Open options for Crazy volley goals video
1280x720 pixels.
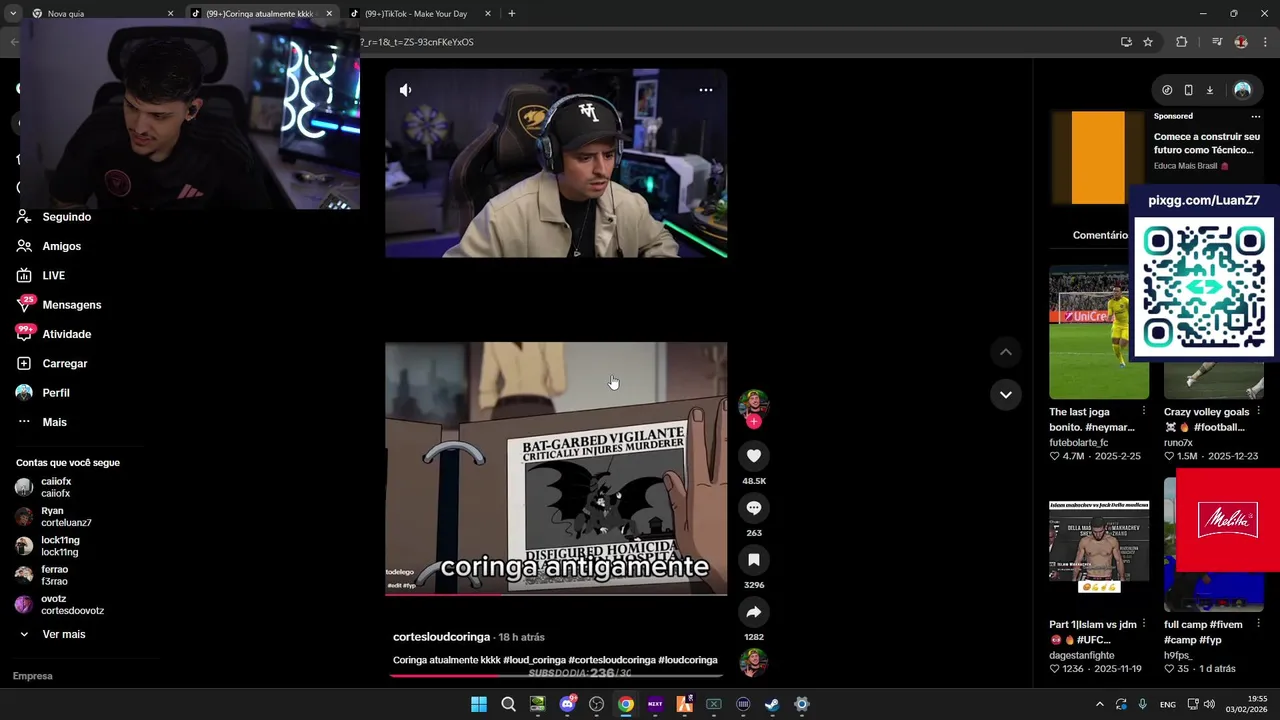(1258, 411)
